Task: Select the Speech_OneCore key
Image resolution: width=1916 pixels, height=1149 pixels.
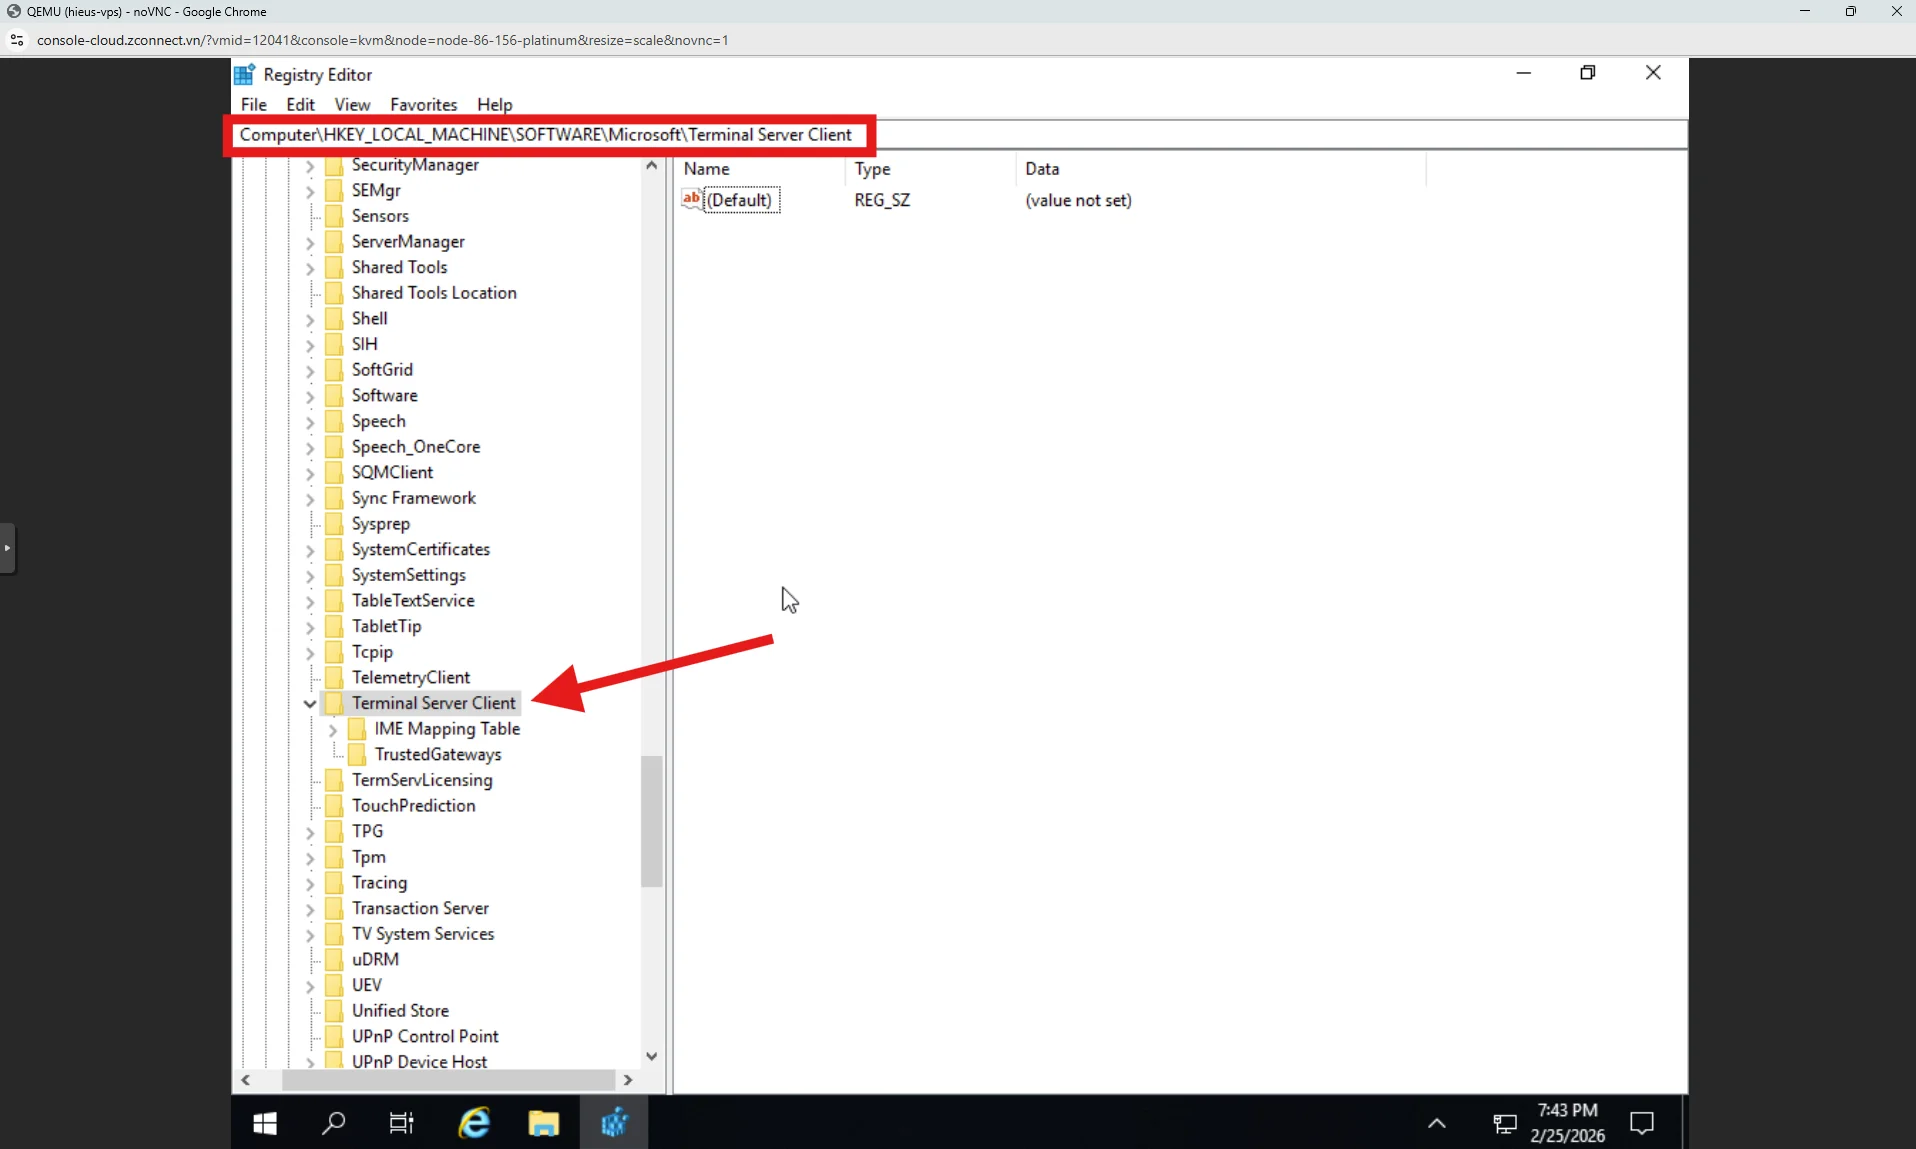Action: pyautogui.click(x=416, y=447)
